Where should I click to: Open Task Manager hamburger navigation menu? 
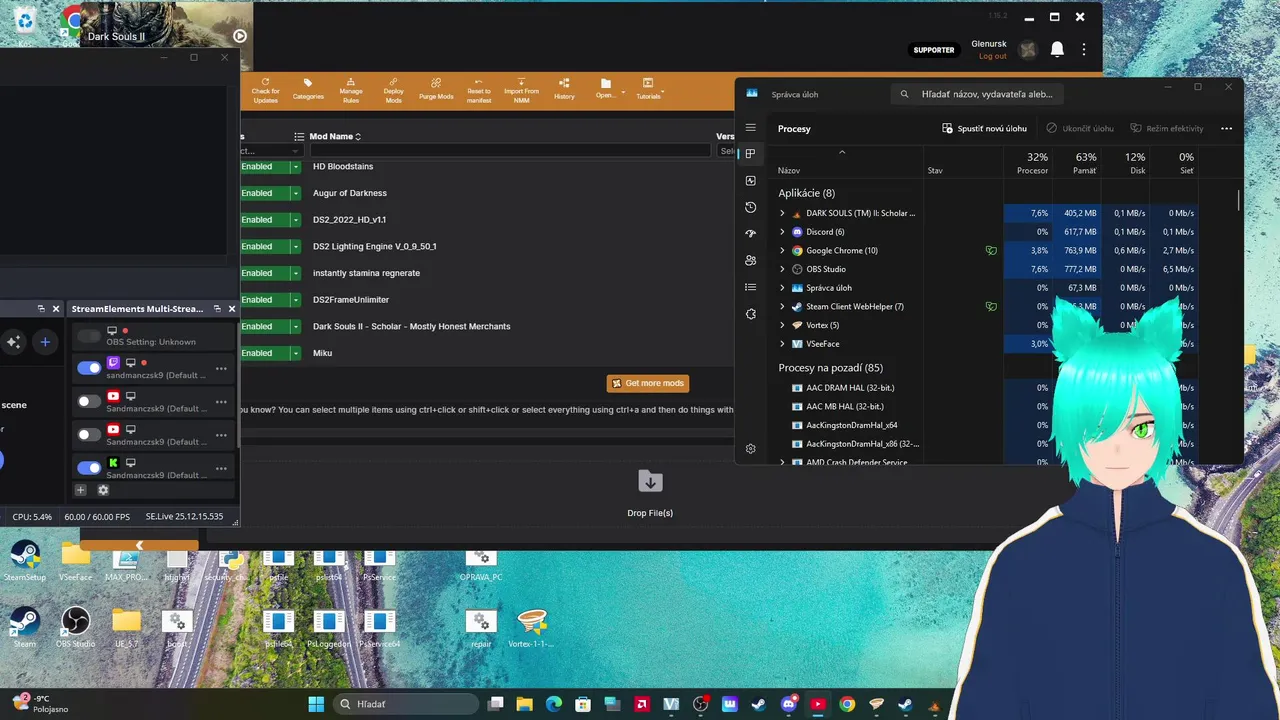click(x=751, y=128)
